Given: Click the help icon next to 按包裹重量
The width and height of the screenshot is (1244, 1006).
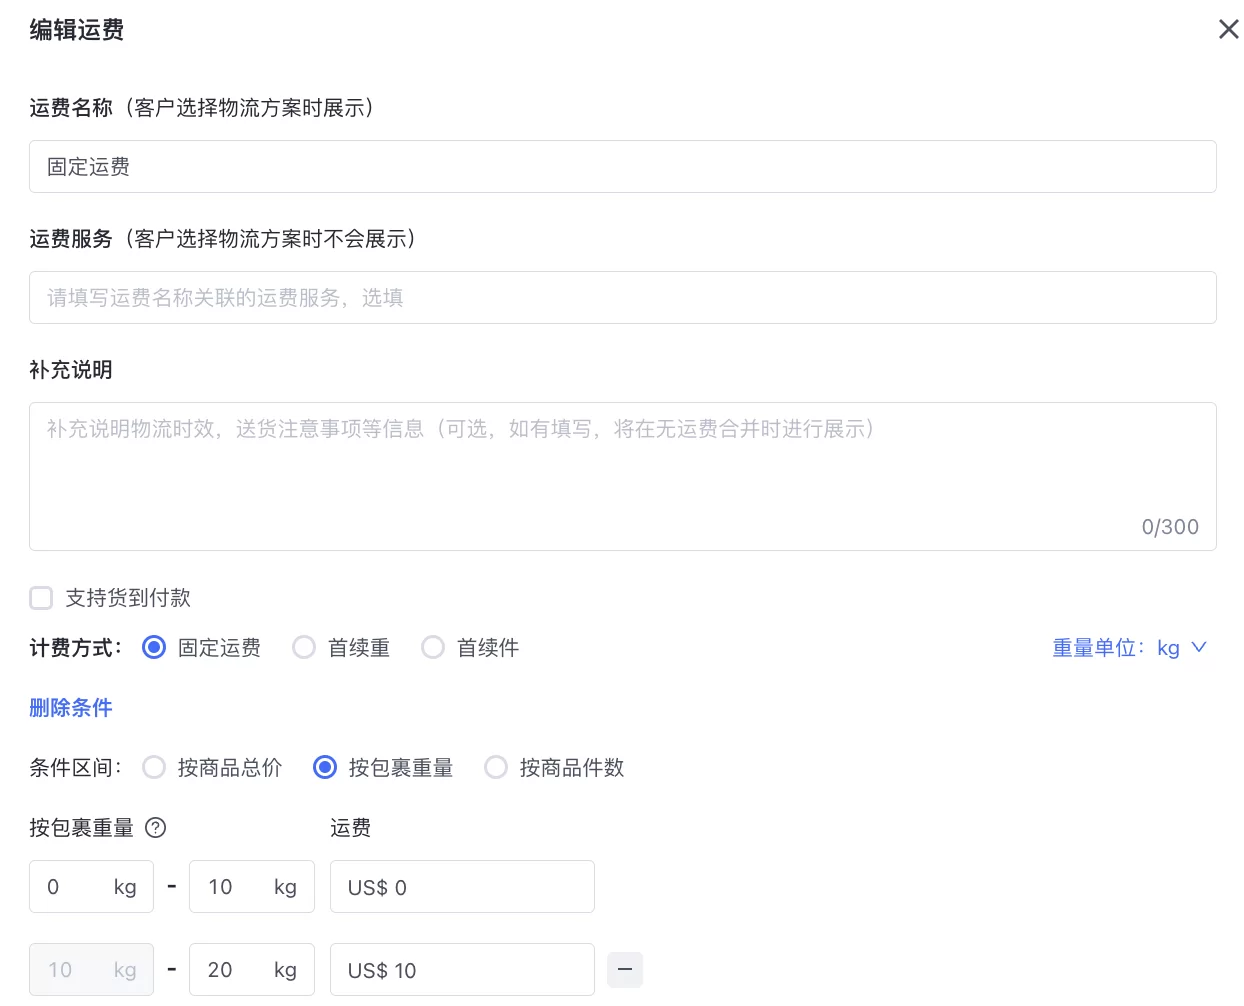Looking at the screenshot, I should pos(155,827).
